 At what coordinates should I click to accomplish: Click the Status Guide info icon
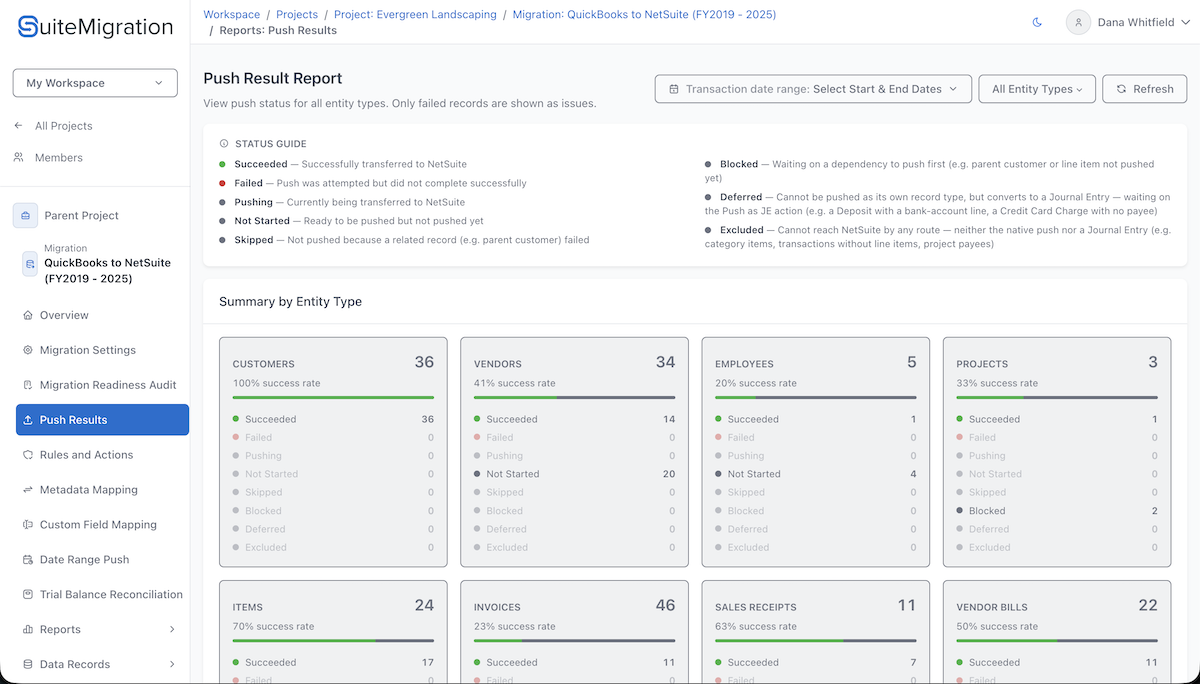(x=224, y=144)
